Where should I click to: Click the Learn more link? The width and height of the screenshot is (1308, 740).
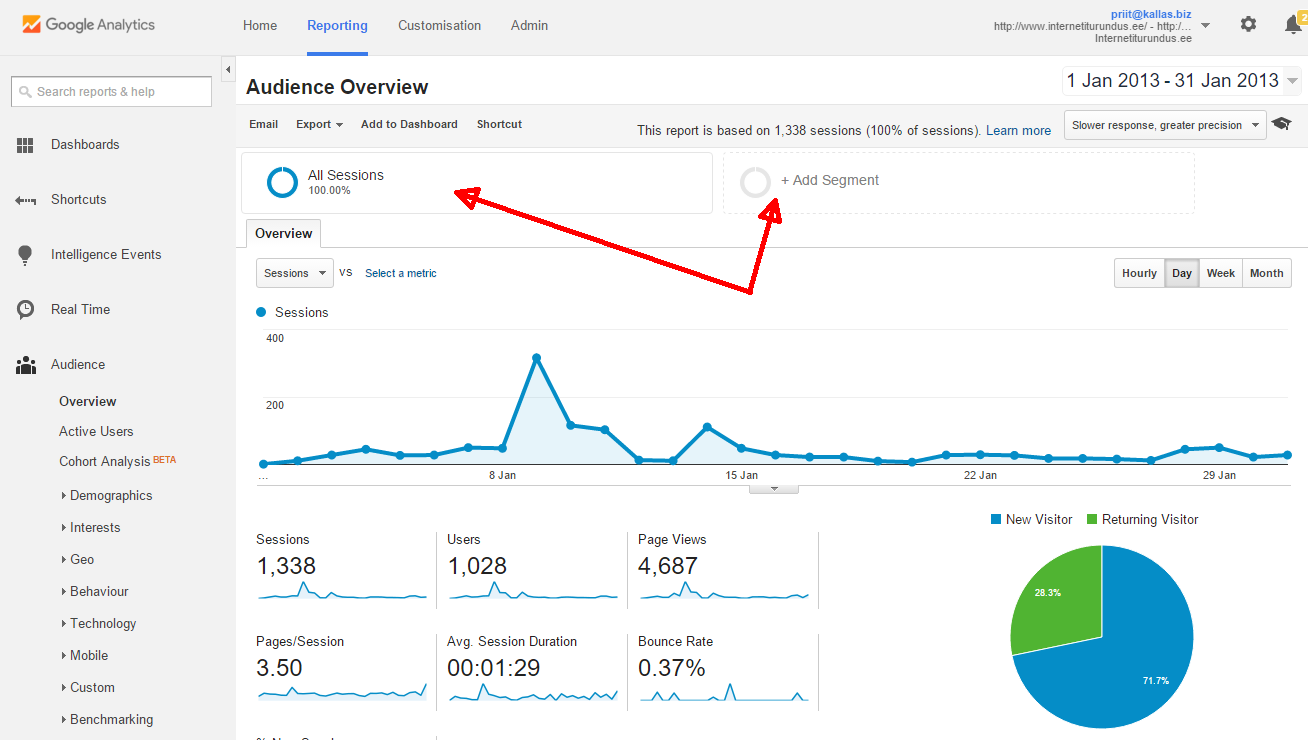coord(1018,130)
